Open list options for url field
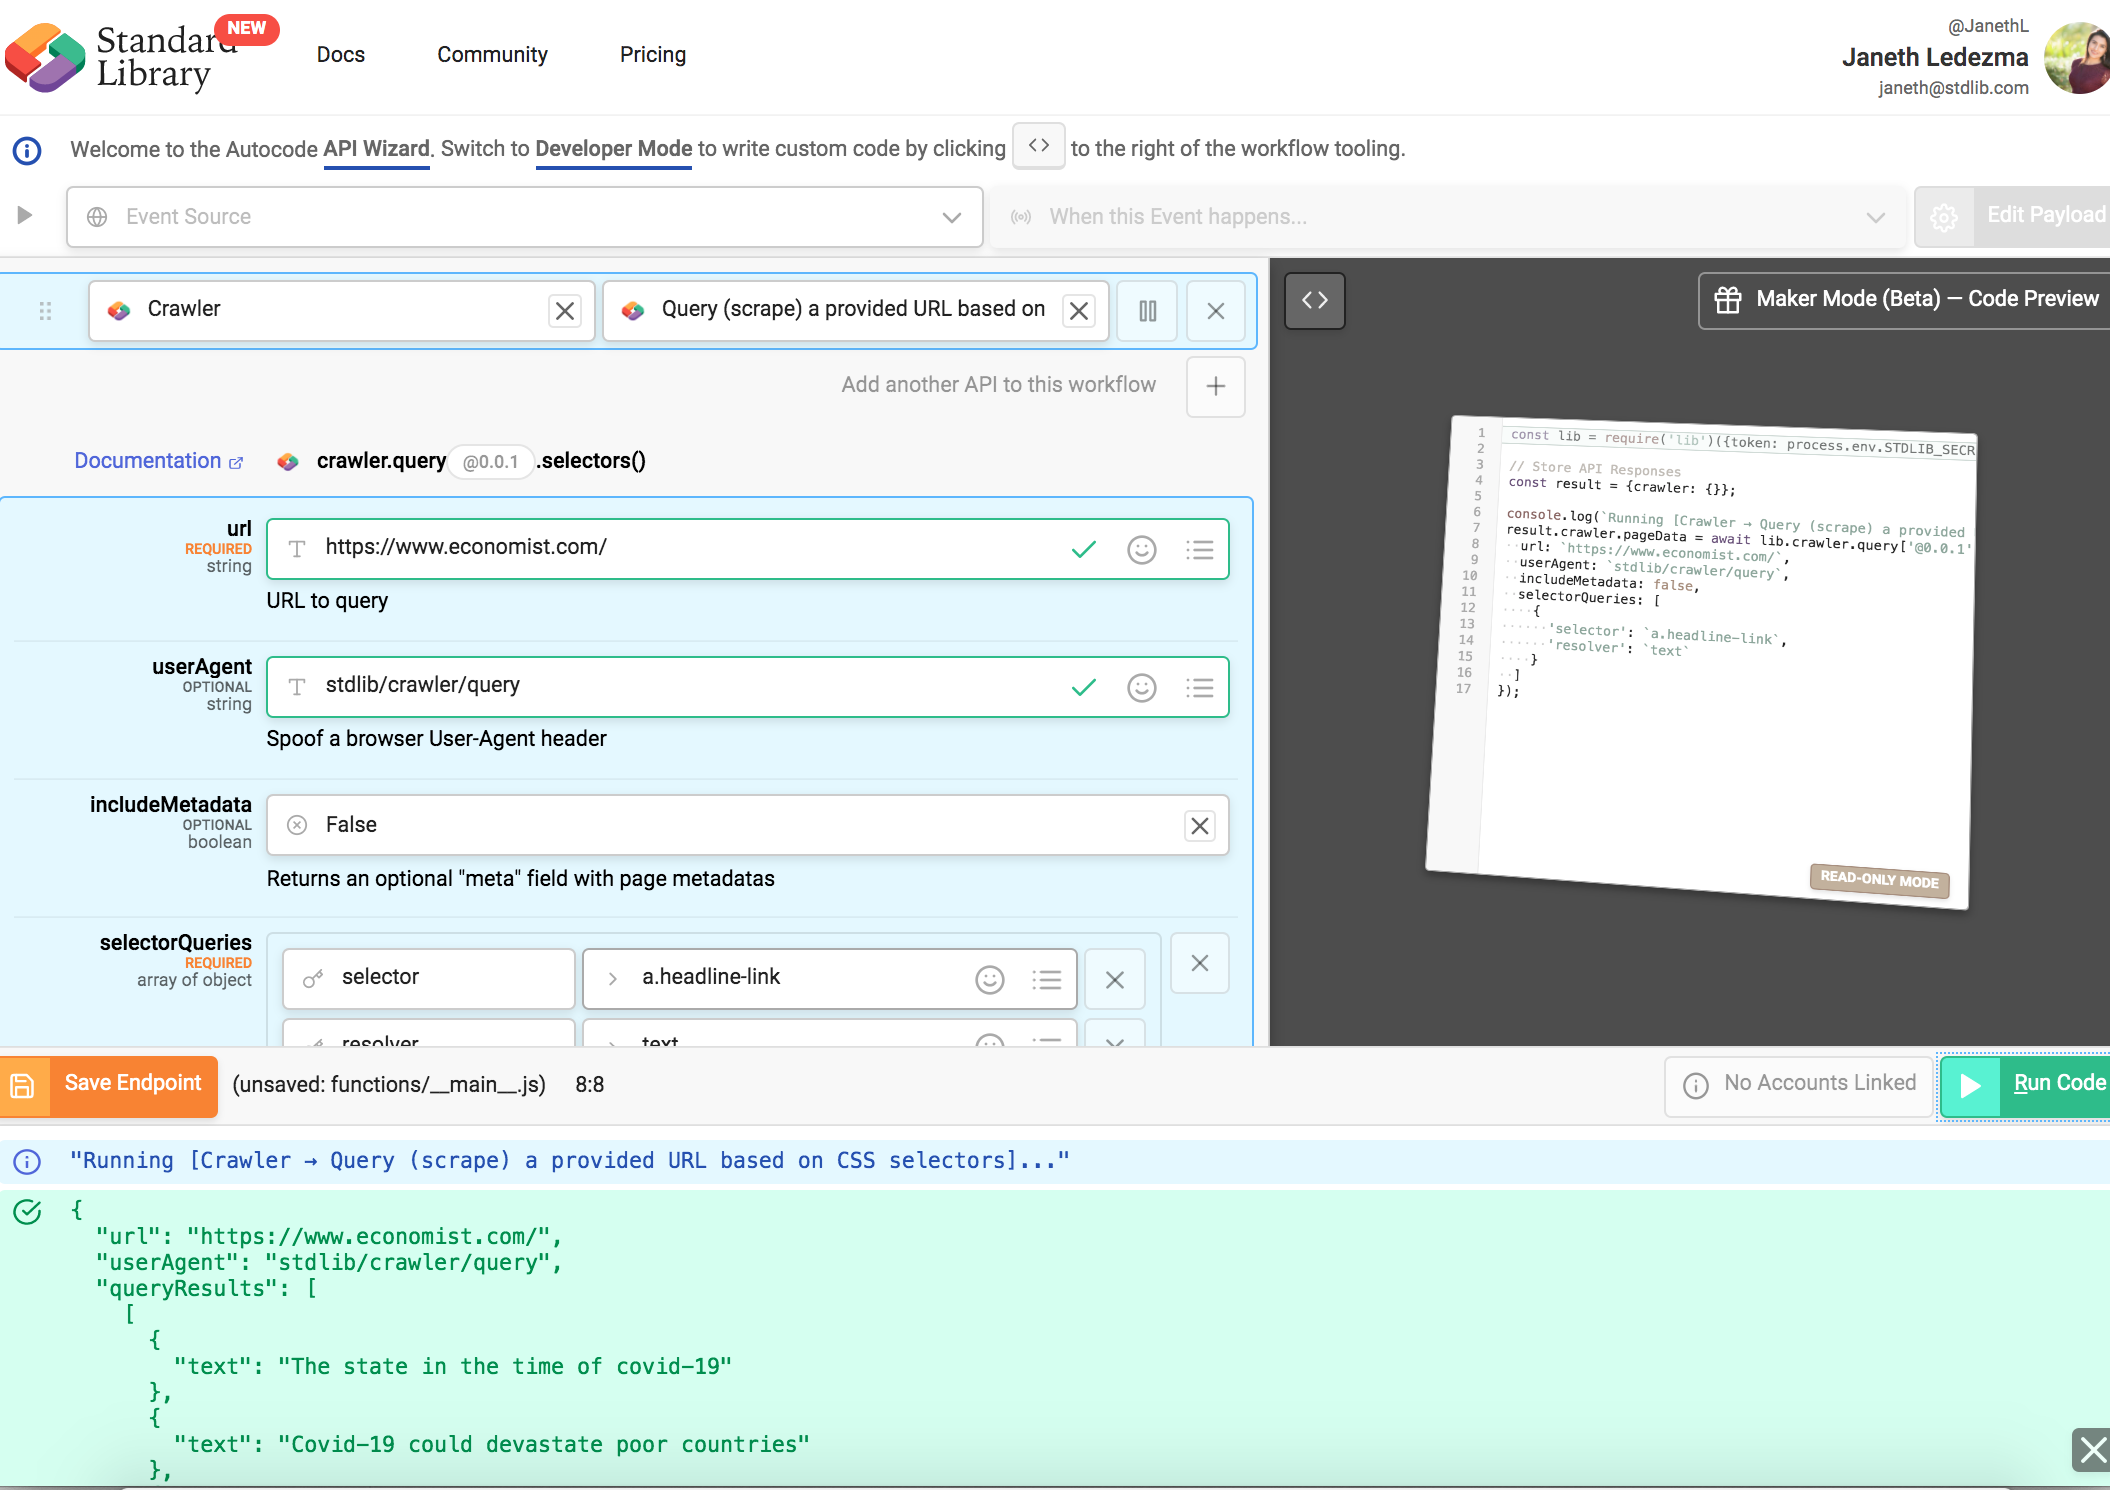The width and height of the screenshot is (2110, 1490). click(x=1200, y=550)
